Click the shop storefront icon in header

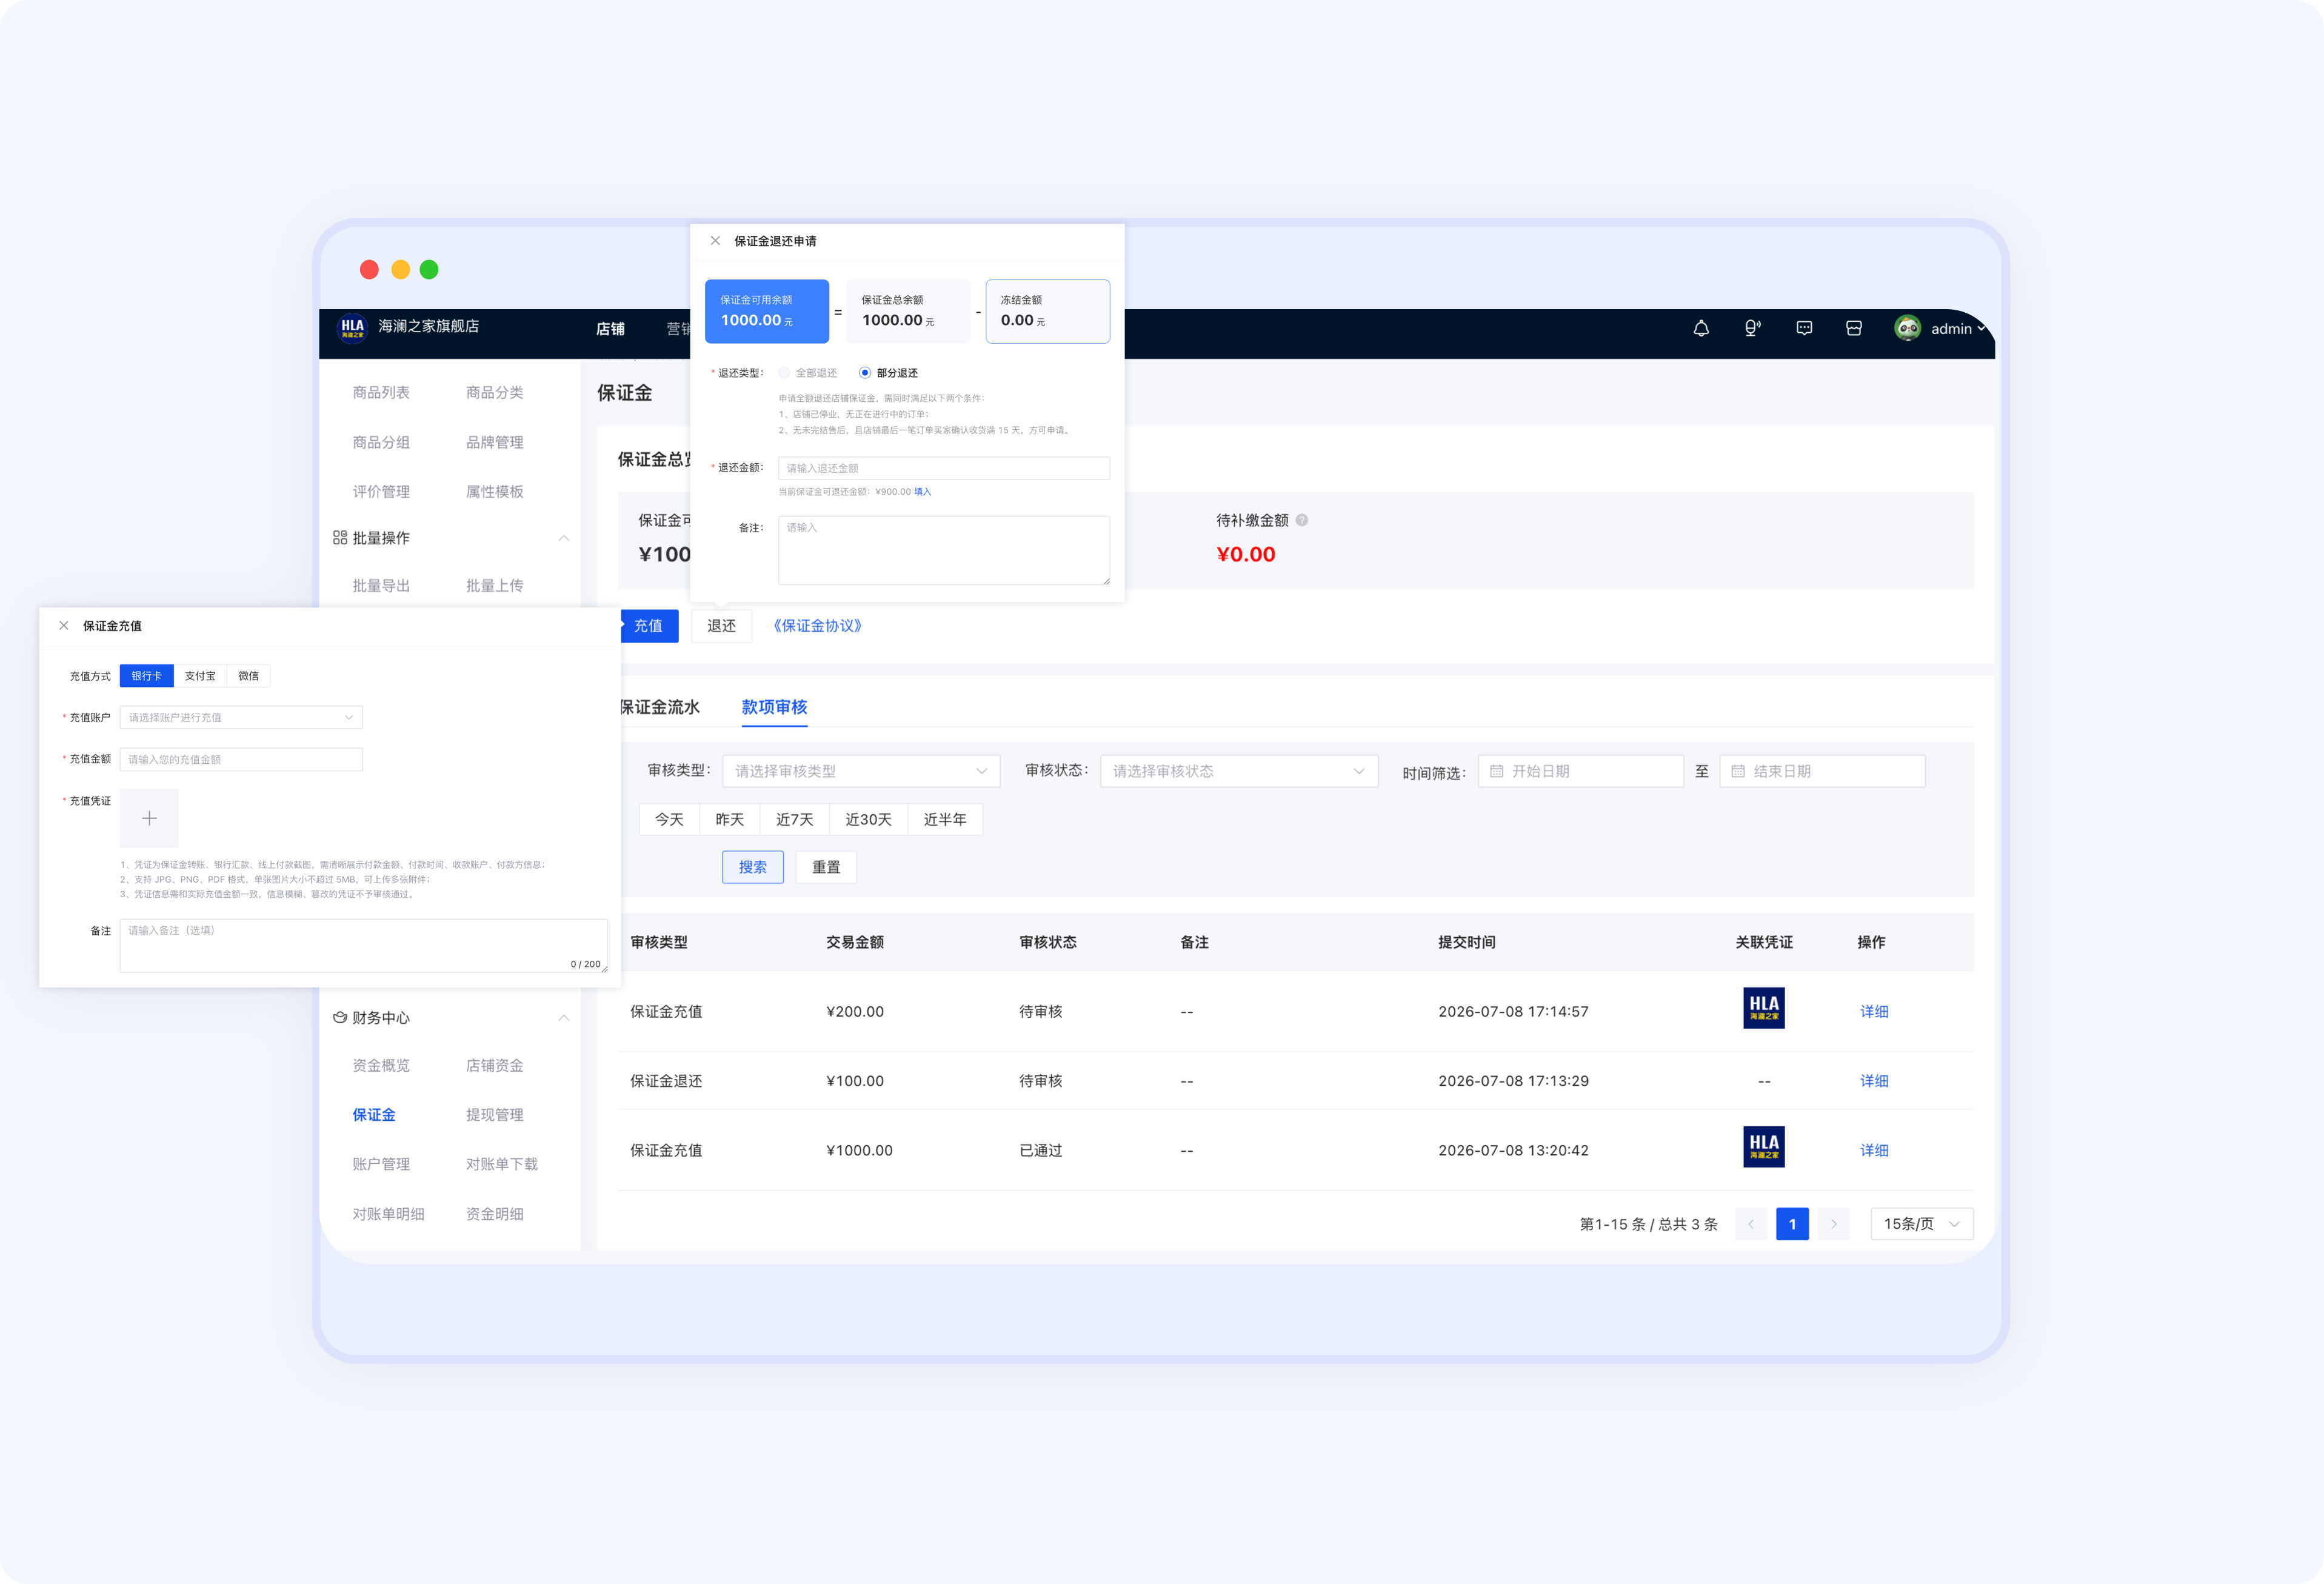pos(1854,328)
